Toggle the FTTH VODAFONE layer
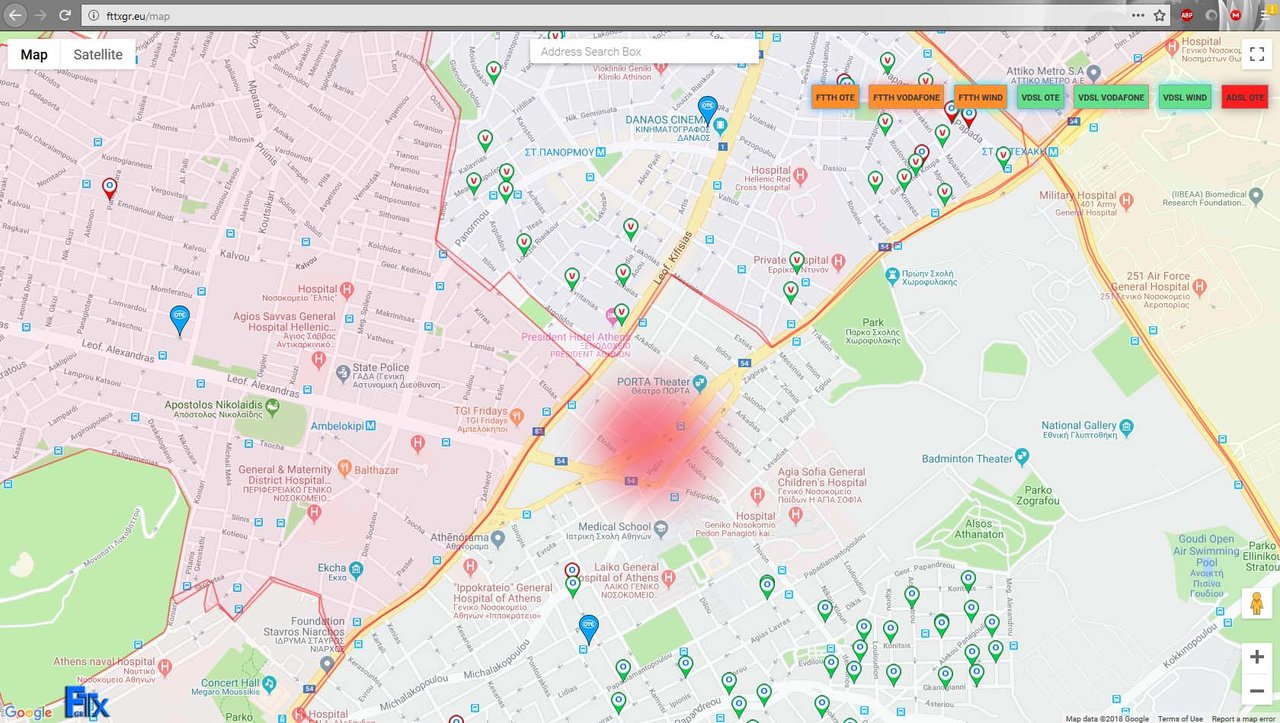Image resolution: width=1280 pixels, height=723 pixels. (905, 97)
